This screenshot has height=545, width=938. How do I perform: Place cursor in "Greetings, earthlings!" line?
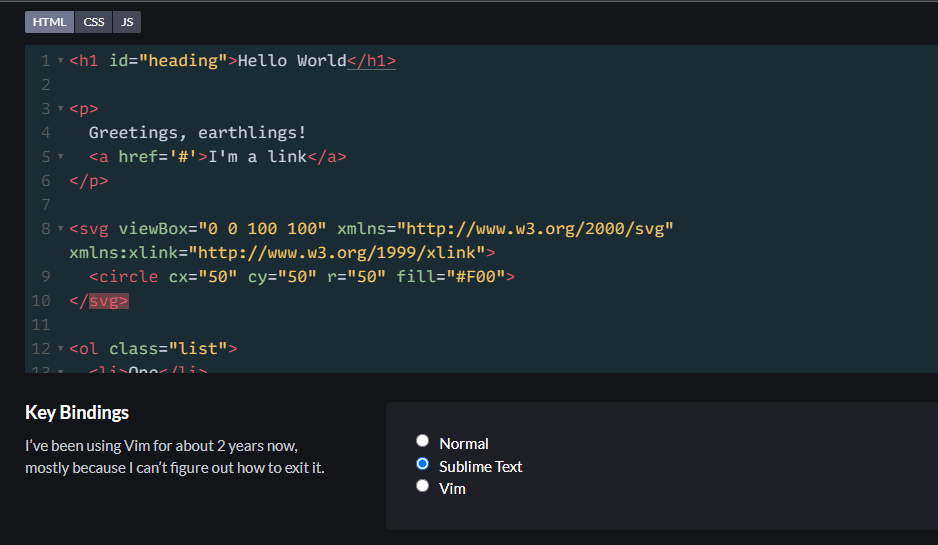[x=197, y=132]
